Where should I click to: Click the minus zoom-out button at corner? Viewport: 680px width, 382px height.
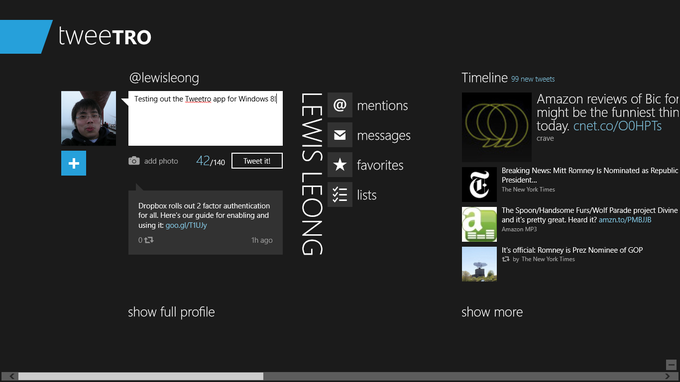click(671, 364)
